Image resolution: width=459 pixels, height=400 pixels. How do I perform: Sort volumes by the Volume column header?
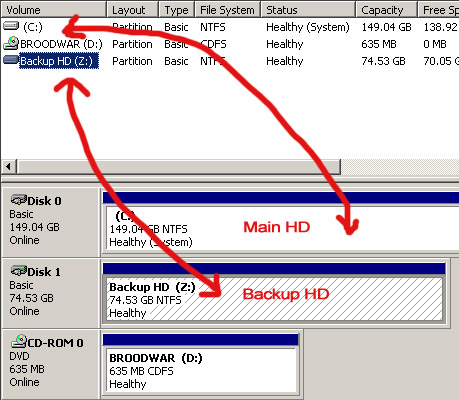[54, 10]
